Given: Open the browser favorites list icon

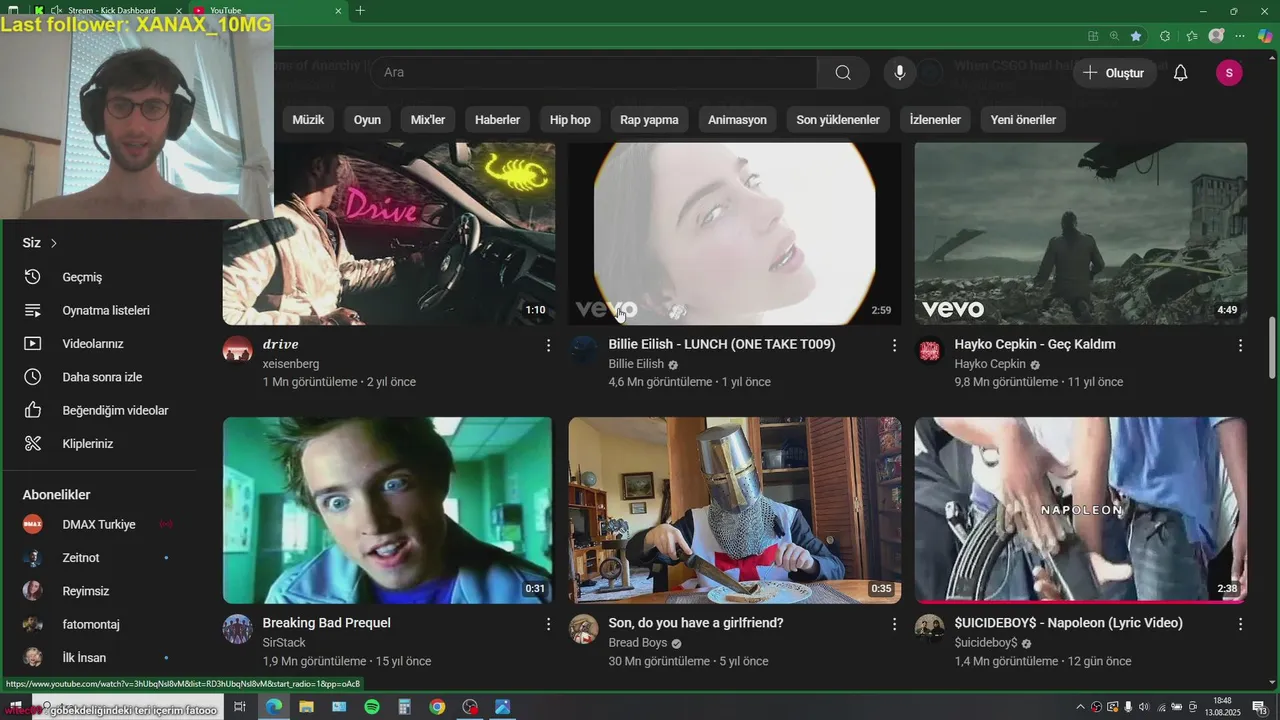Looking at the screenshot, I should [x=1192, y=36].
